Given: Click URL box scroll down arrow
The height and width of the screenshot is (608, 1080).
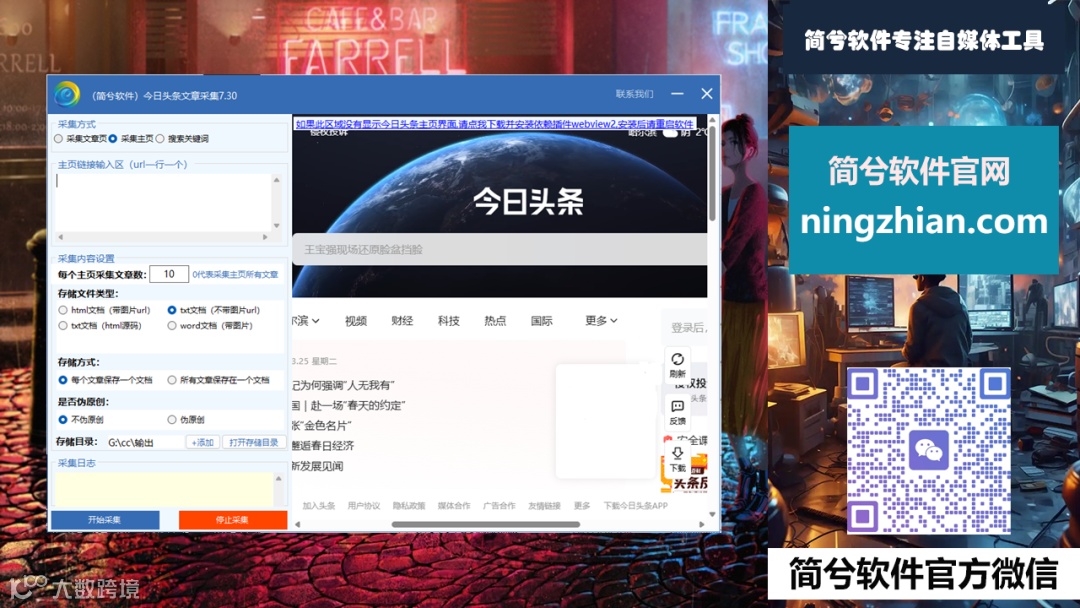Looking at the screenshot, I should point(276,225).
